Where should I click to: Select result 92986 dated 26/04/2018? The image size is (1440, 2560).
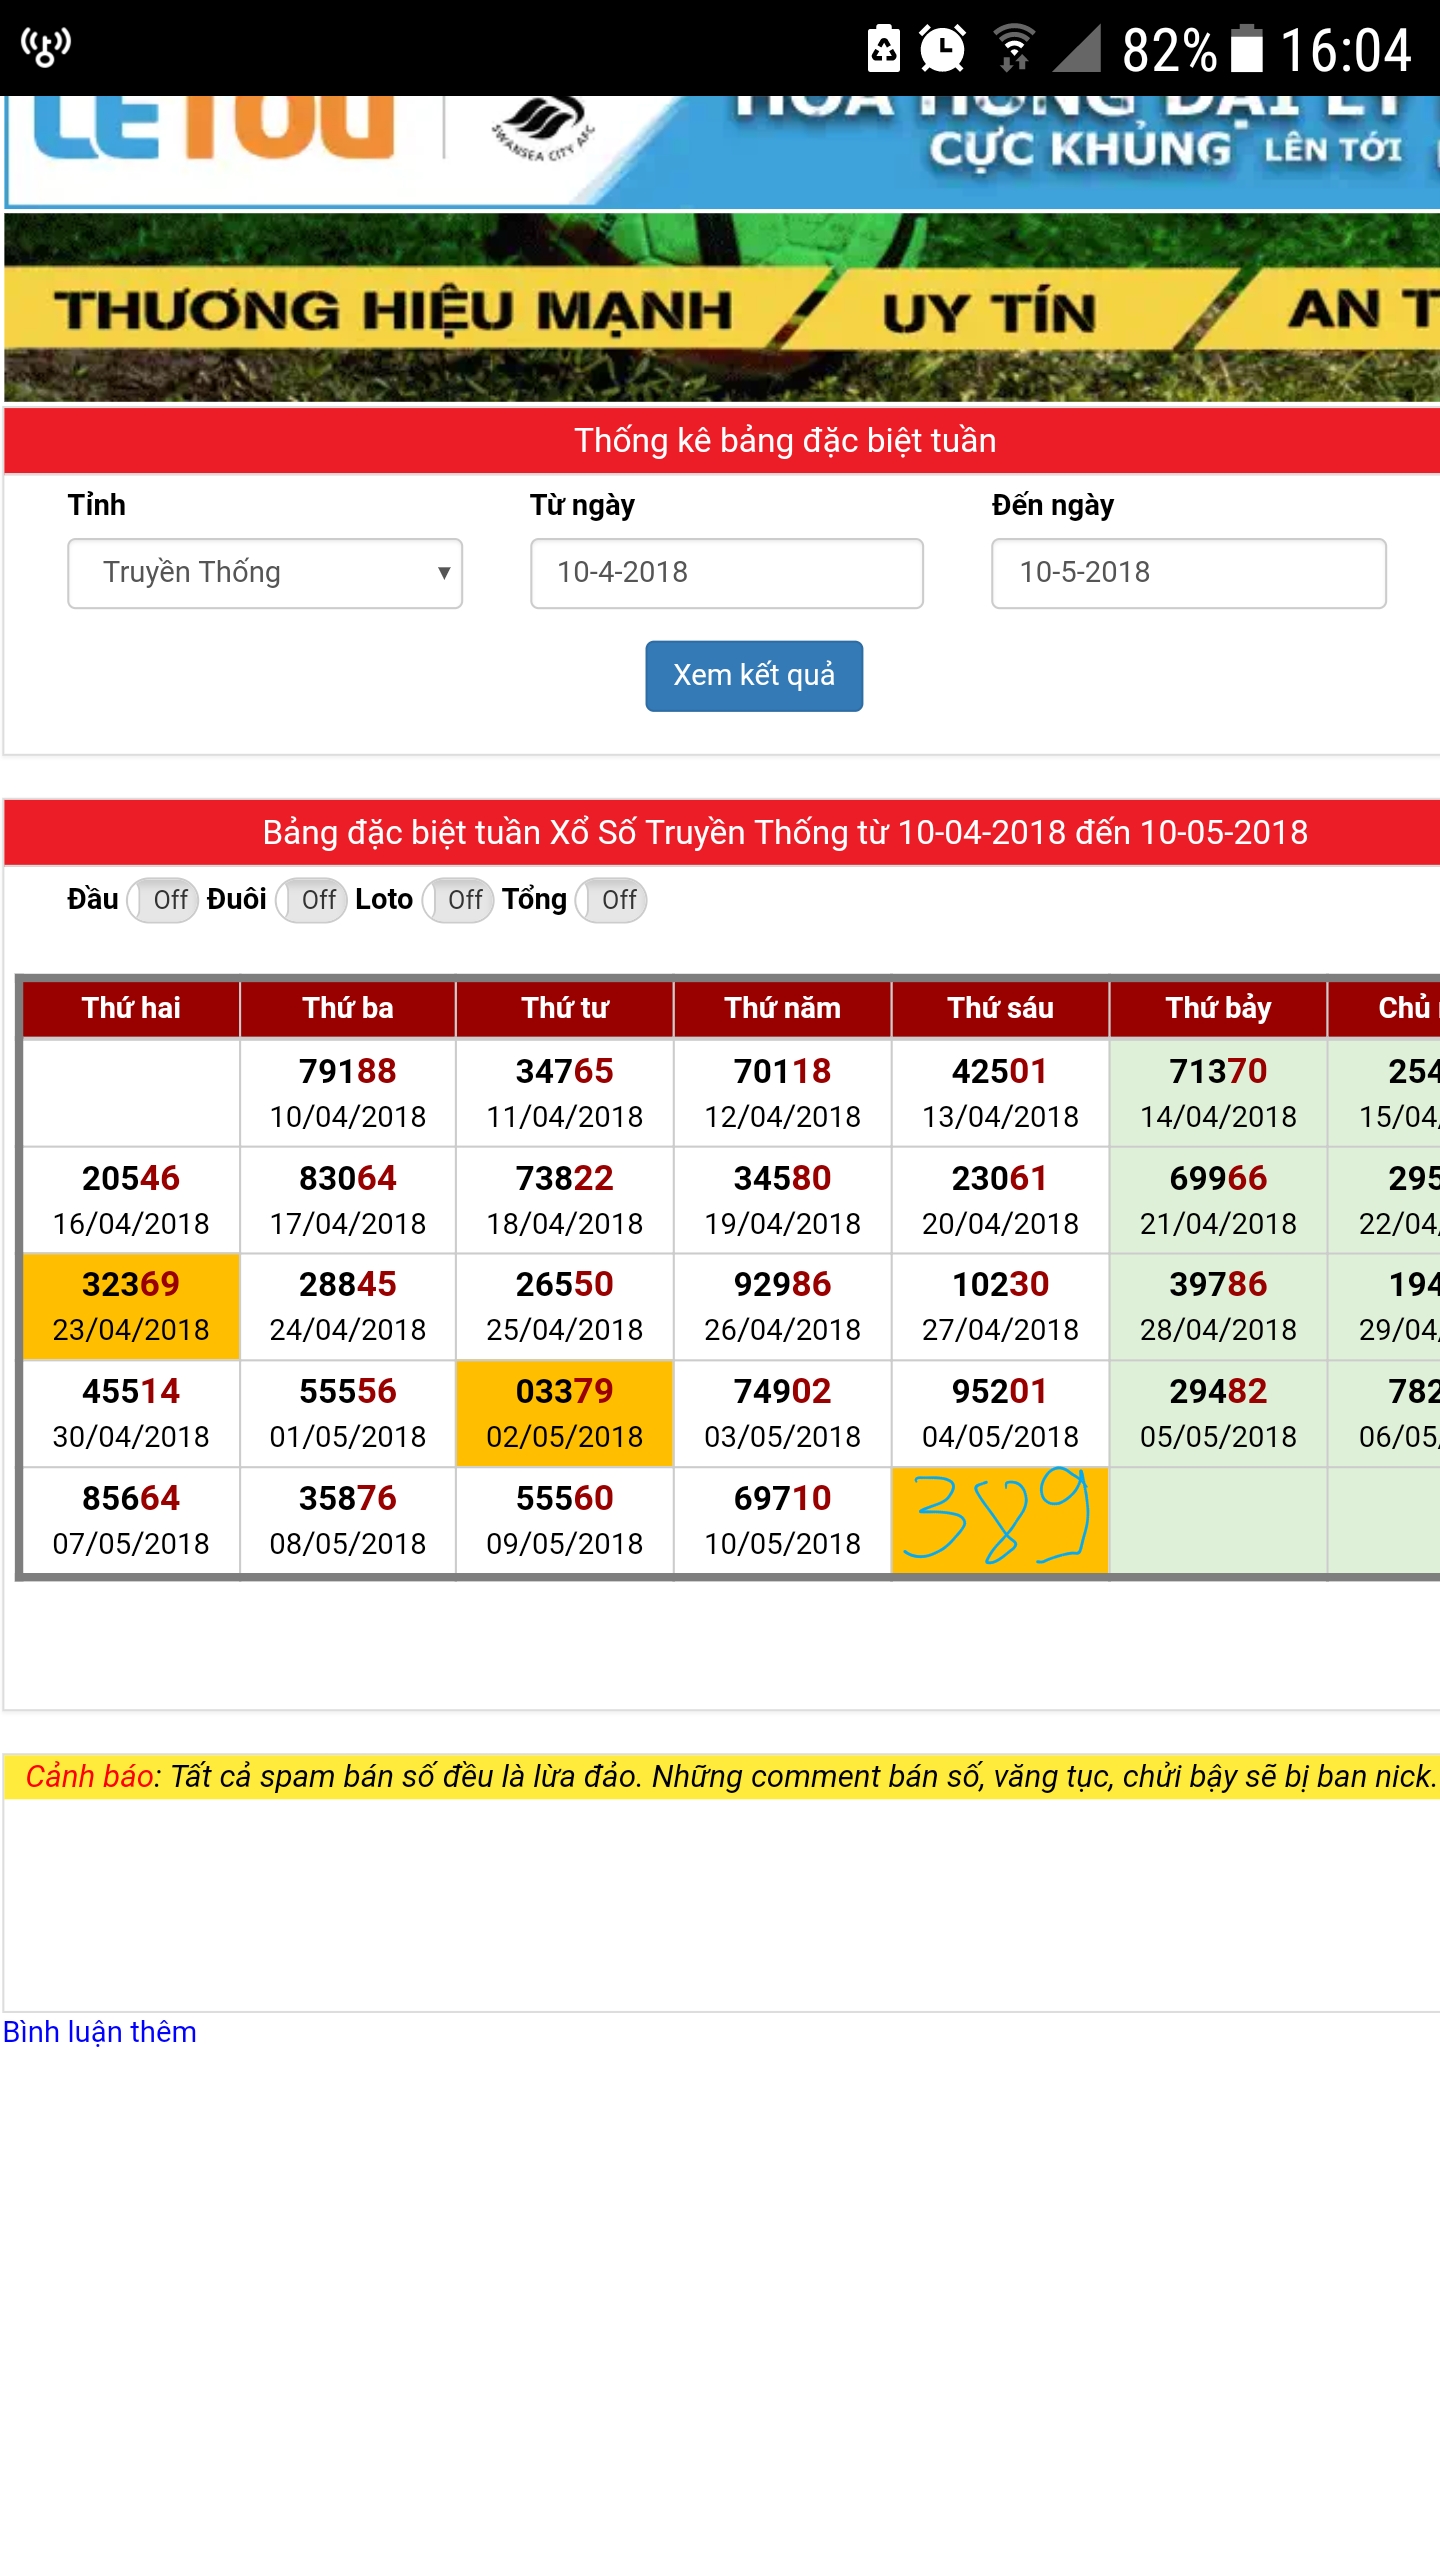pyautogui.click(x=783, y=1307)
